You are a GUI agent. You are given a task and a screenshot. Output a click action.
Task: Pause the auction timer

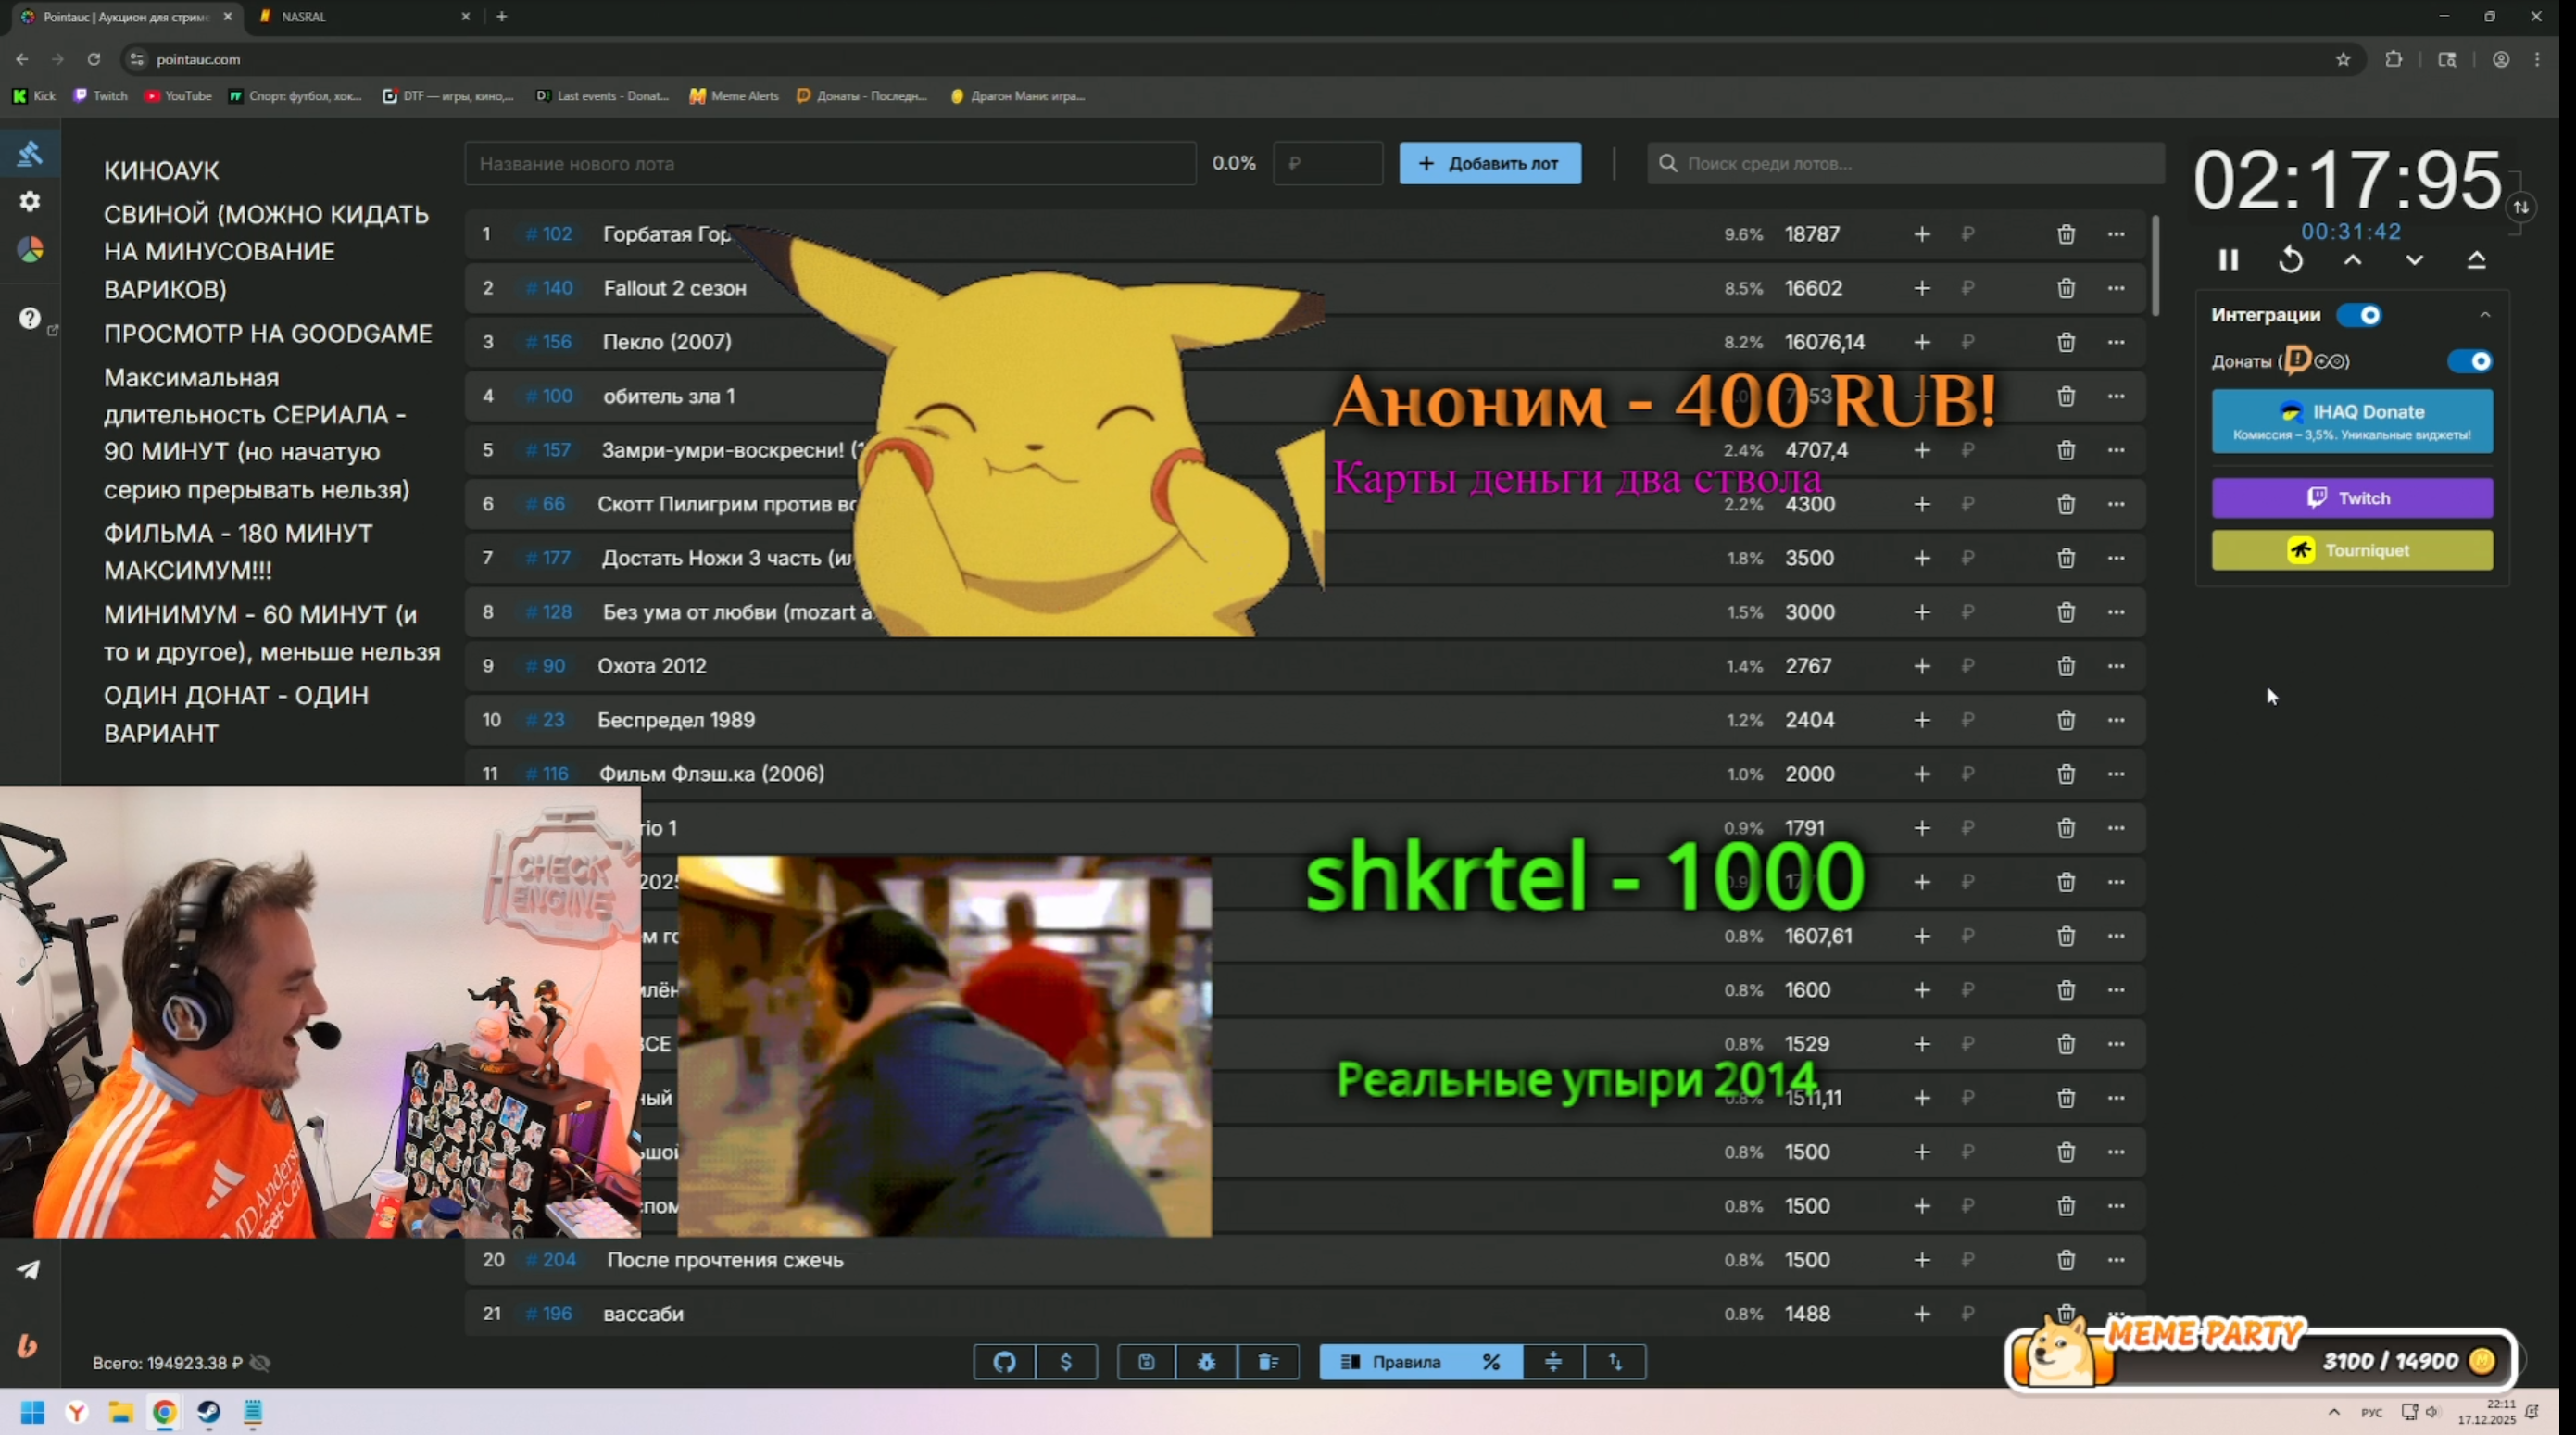coord(2228,260)
